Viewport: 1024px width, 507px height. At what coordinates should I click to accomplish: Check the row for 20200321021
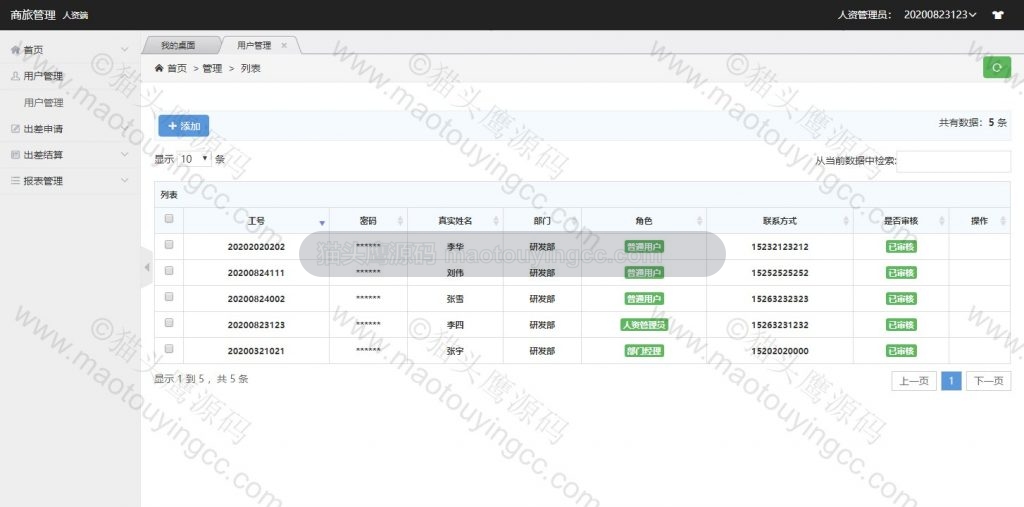[169, 349]
